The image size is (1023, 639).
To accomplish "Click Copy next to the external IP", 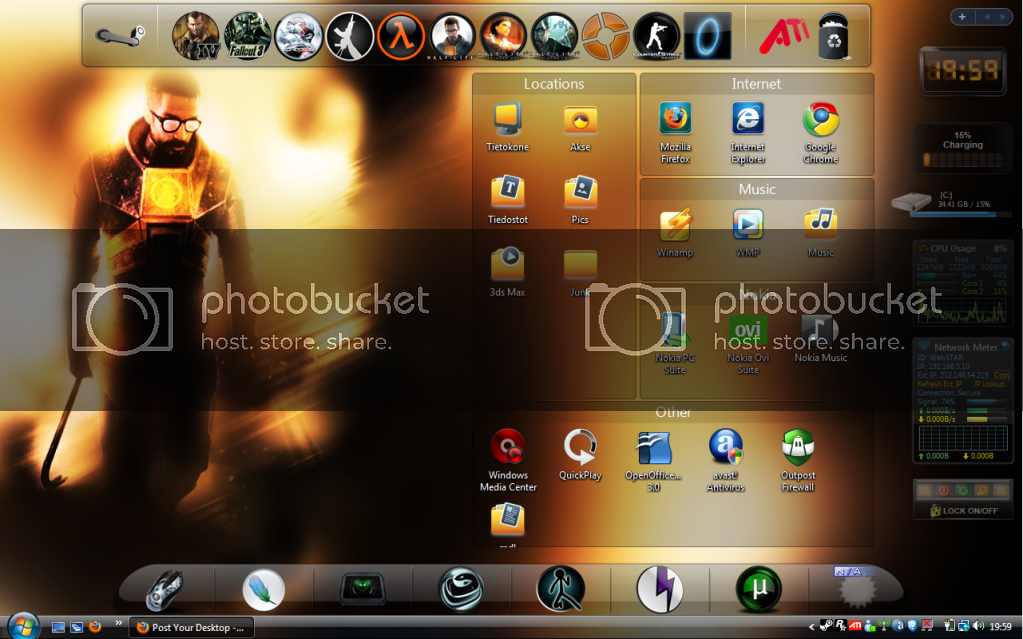I will pyautogui.click(x=1001, y=375).
